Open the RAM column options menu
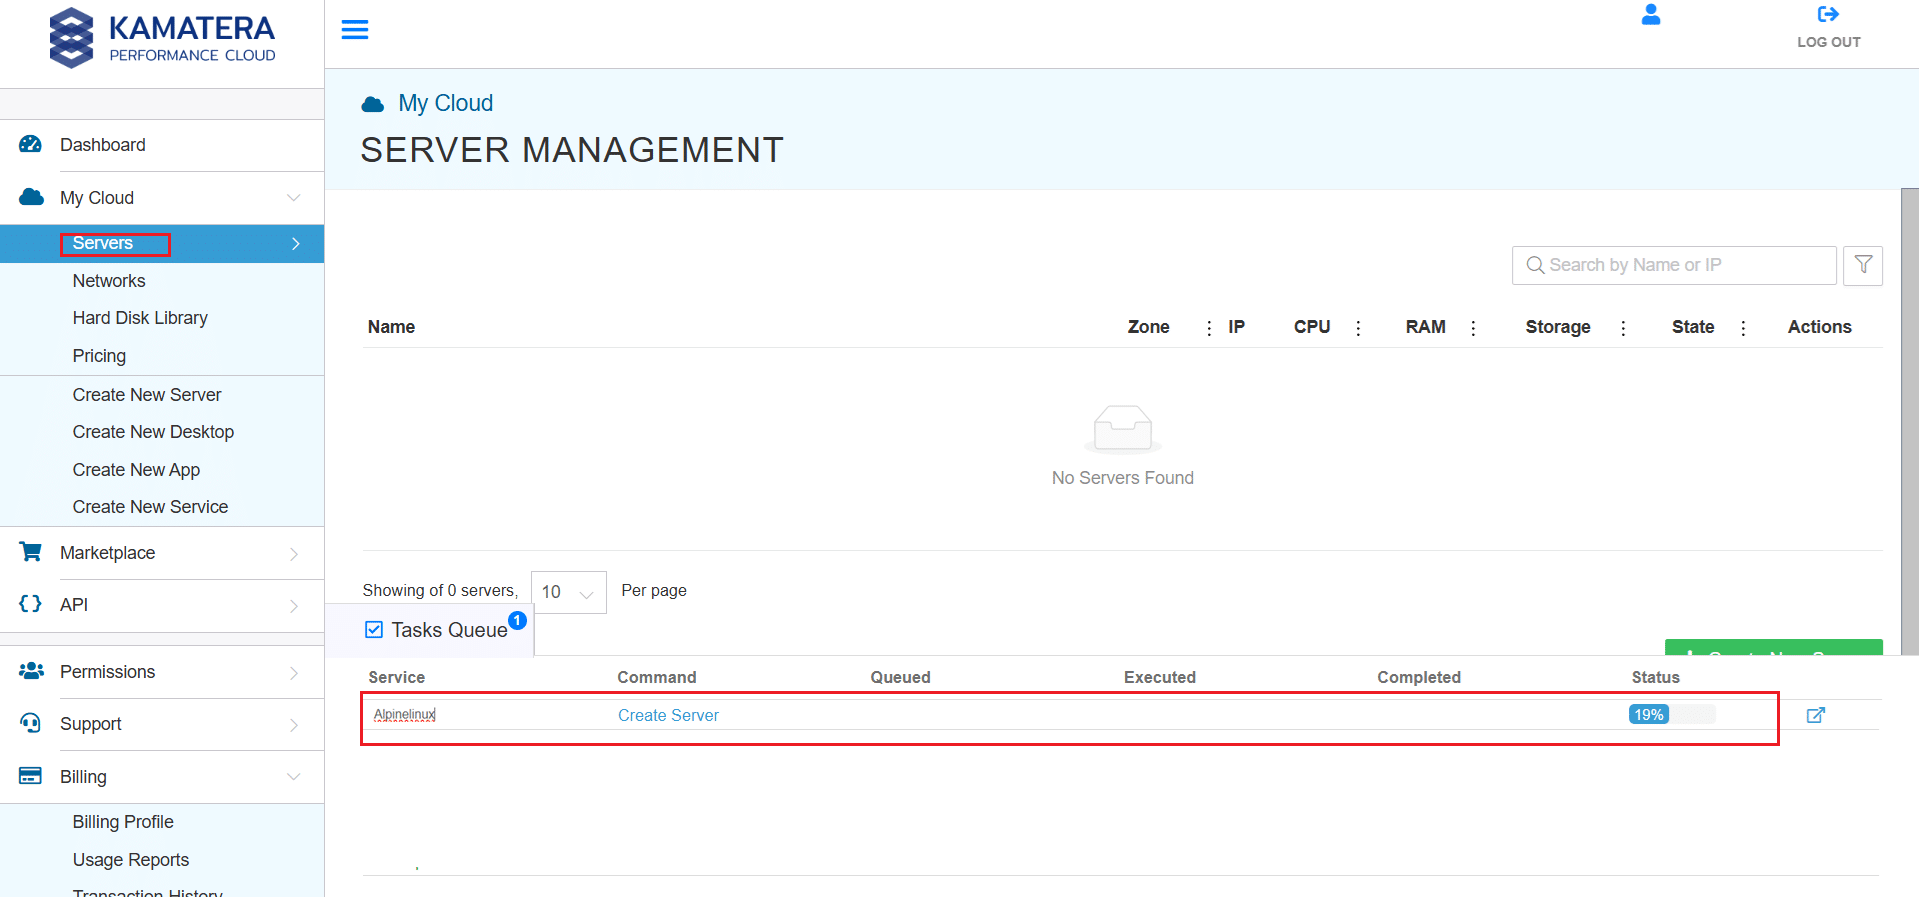 1473,328
